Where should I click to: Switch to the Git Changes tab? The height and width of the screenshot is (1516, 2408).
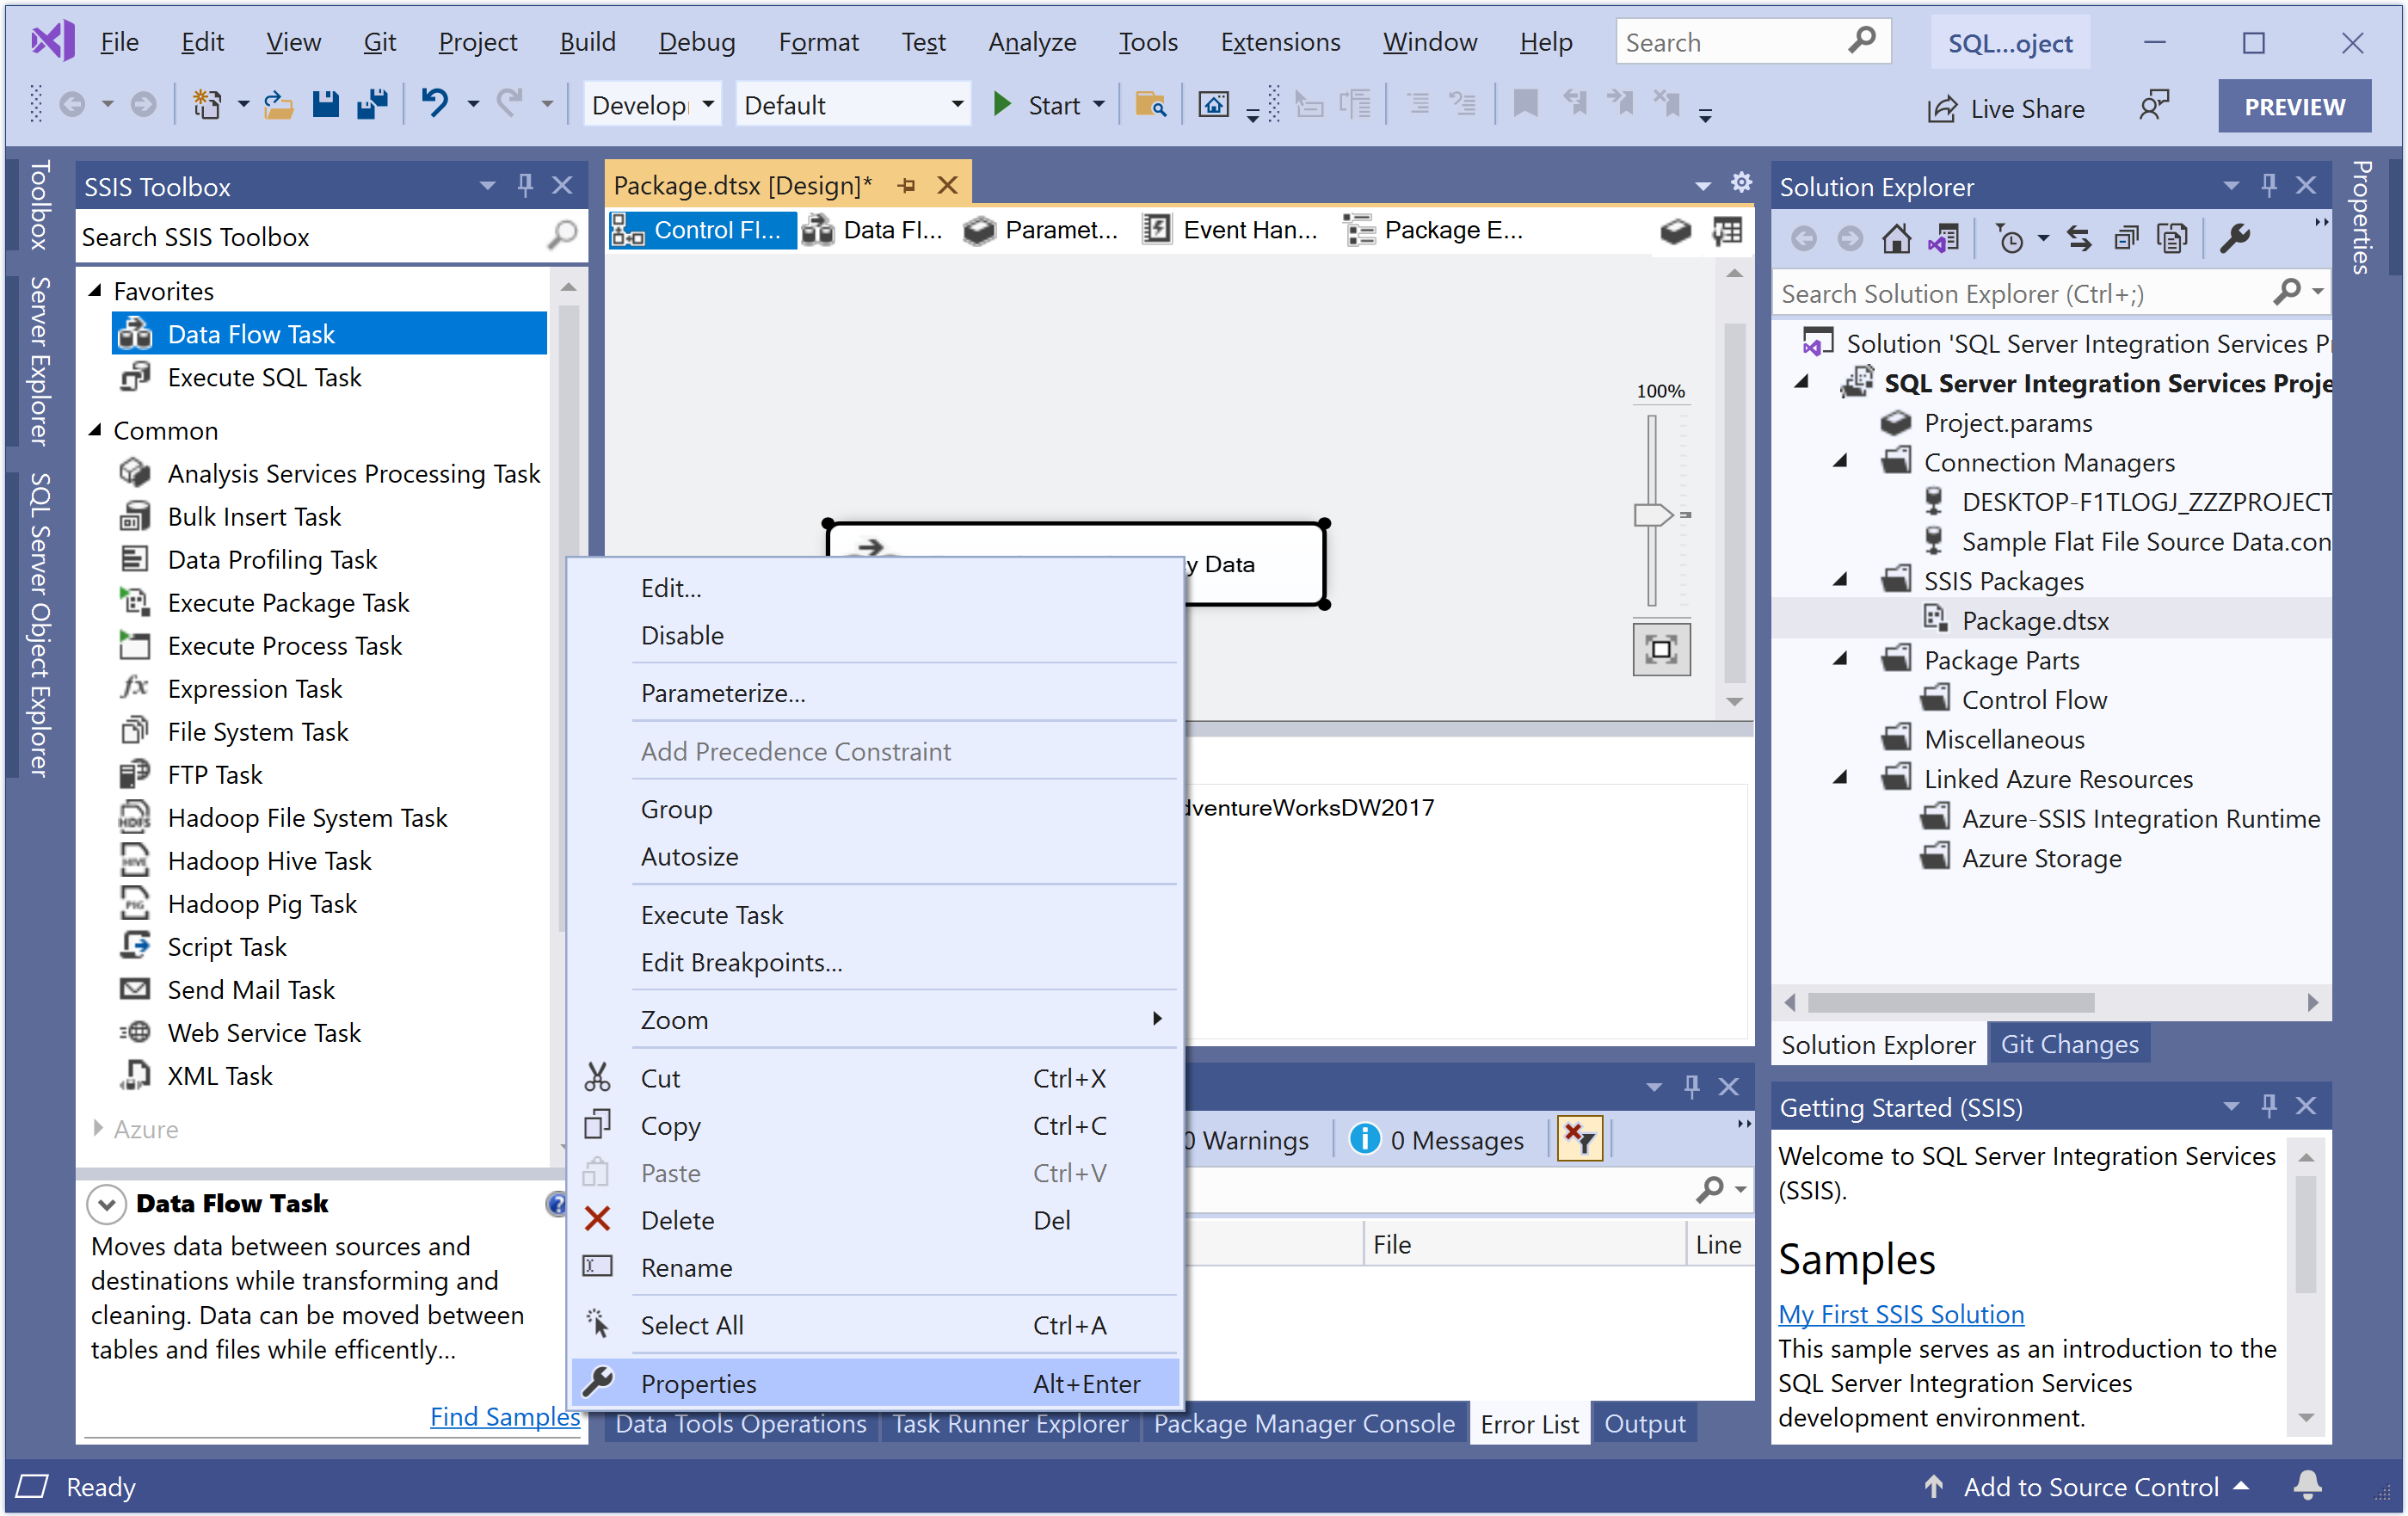(2068, 1044)
